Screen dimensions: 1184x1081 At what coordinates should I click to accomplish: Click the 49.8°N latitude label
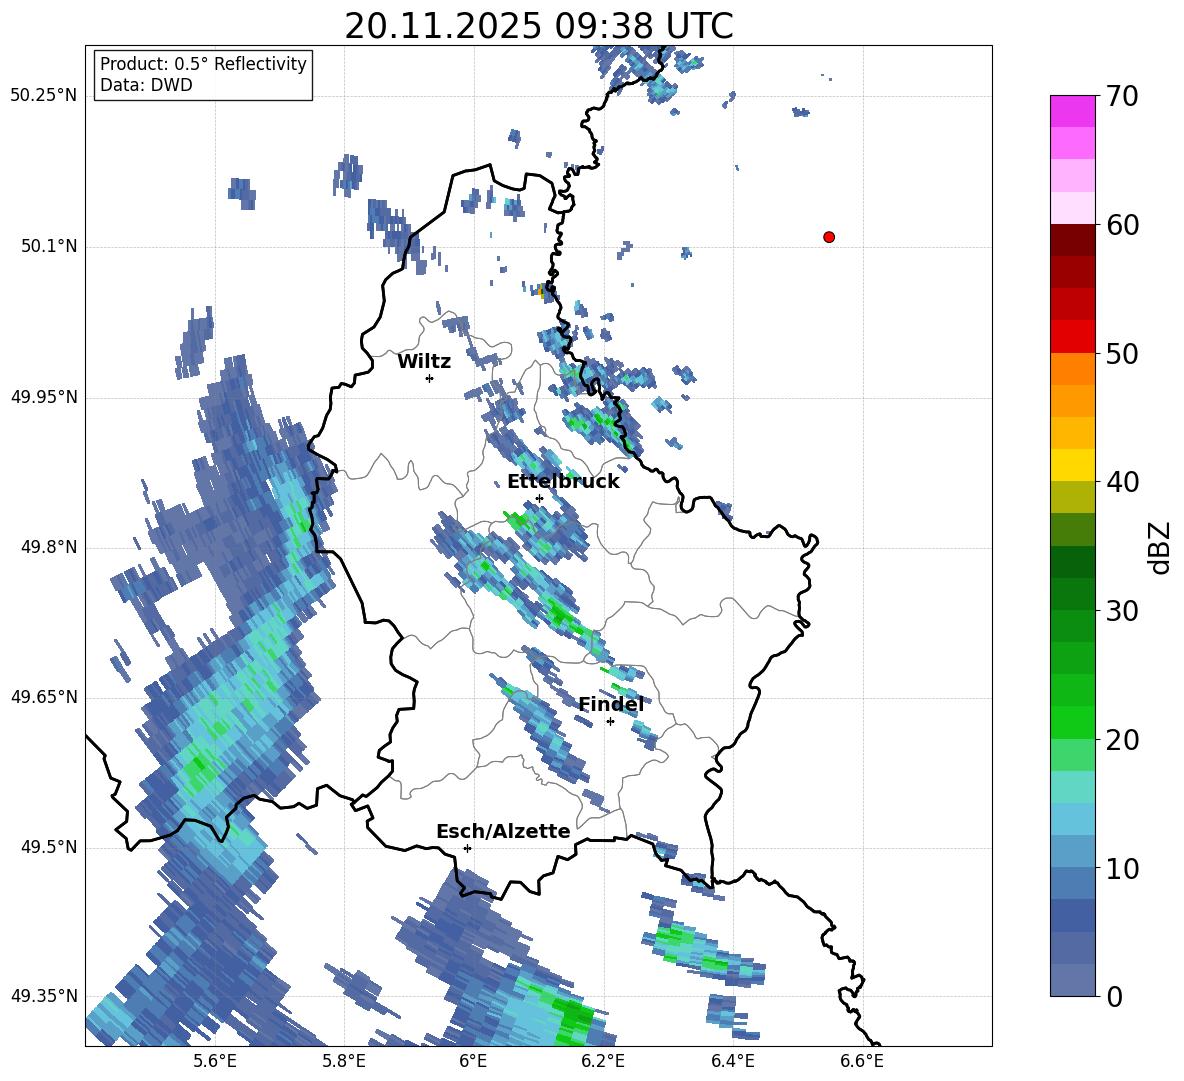click(x=50, y=547)
